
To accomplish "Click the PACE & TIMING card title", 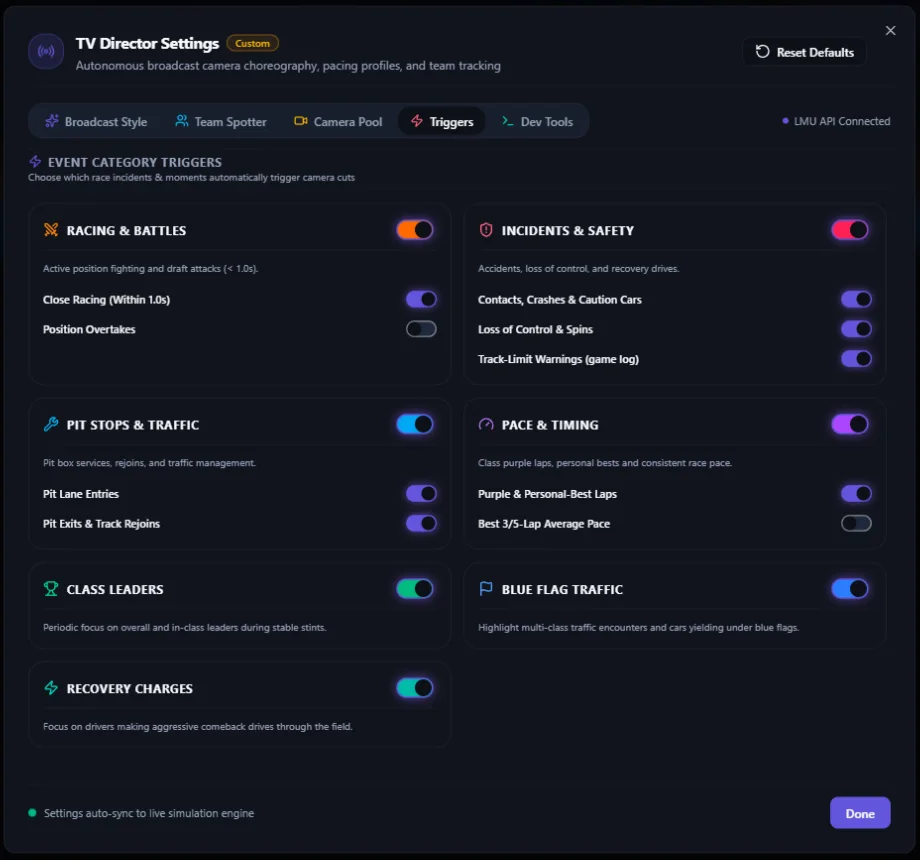I will [x=550, y=425].
